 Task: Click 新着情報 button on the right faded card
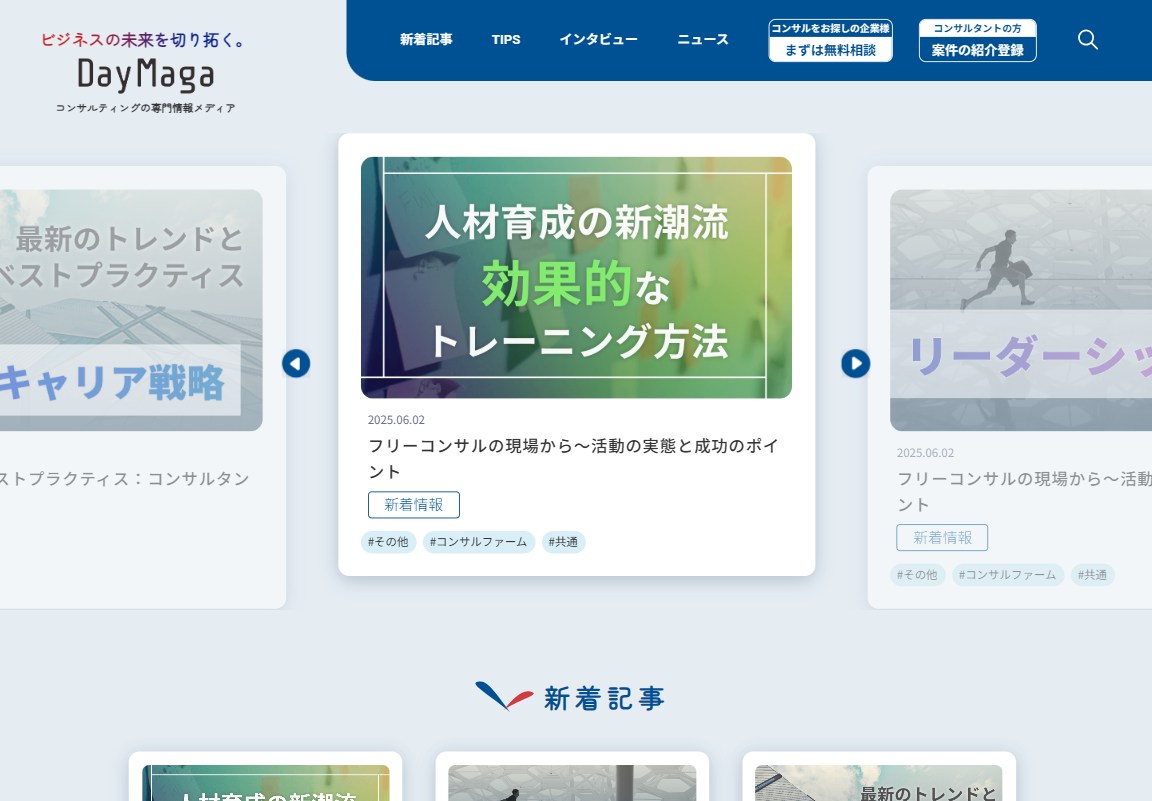942,538
